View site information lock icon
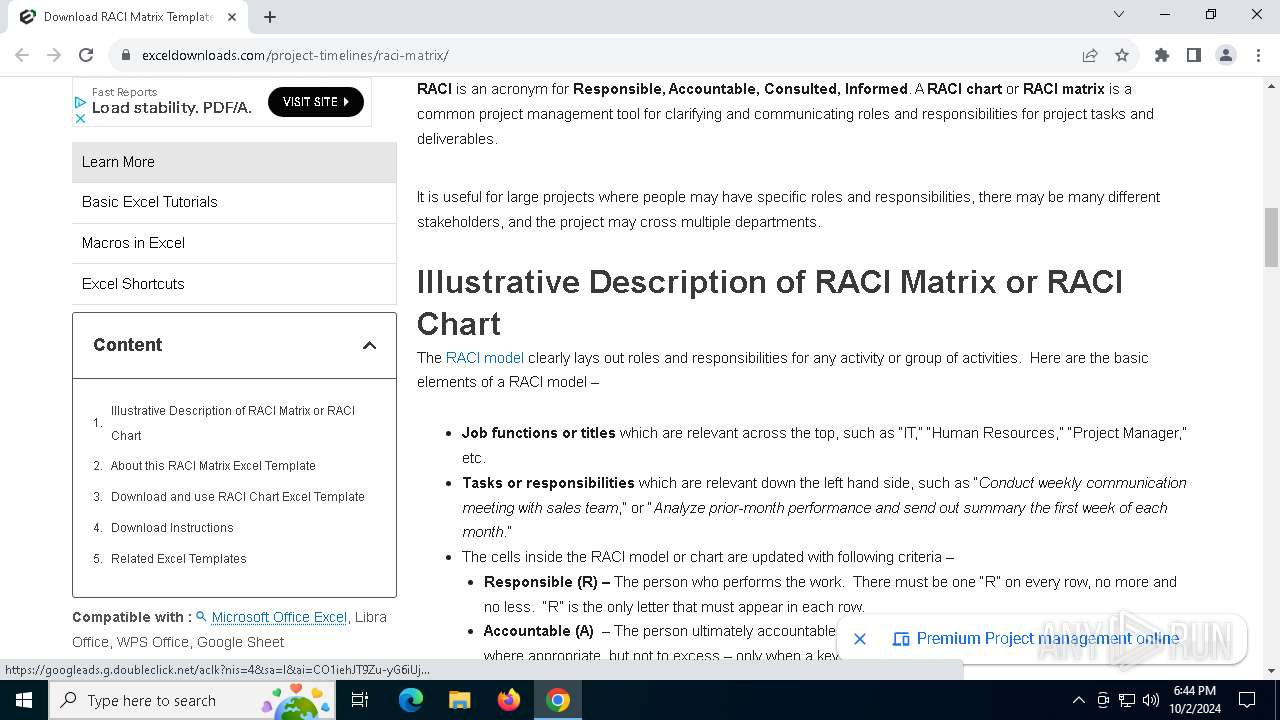1280x720 pixels. (x=126, y=55)
